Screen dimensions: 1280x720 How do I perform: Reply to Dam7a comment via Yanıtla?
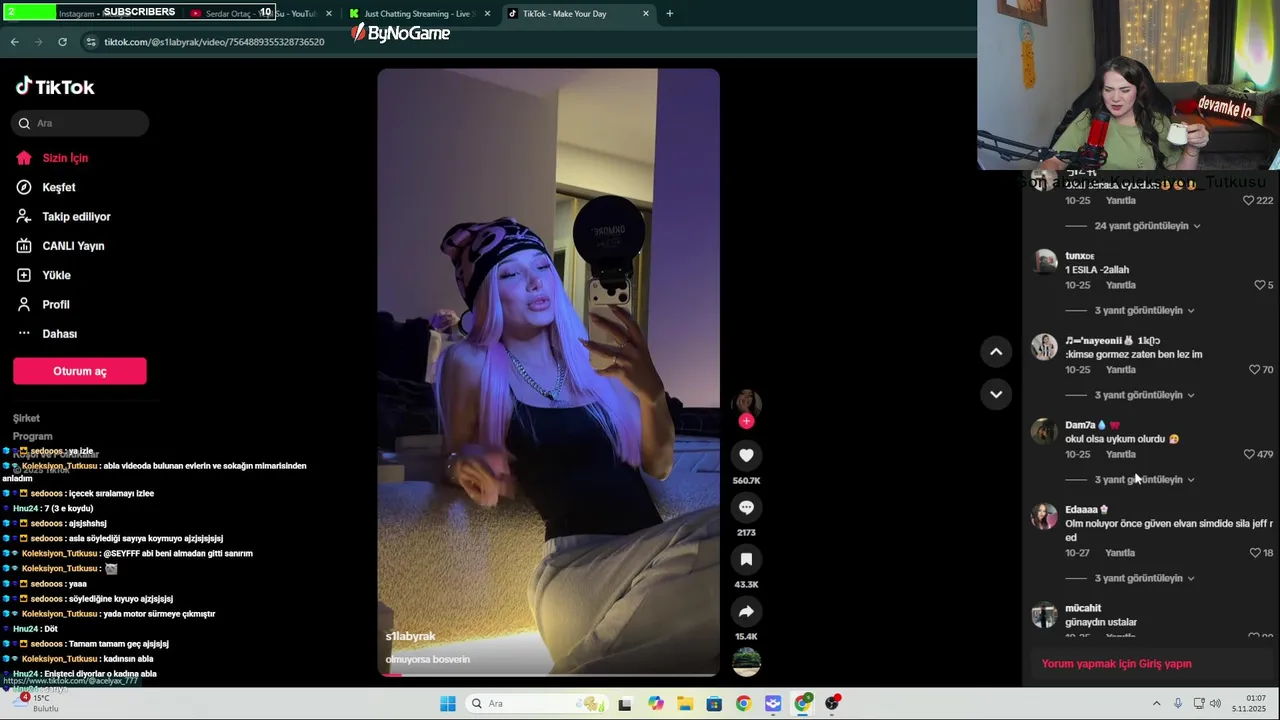point(1120,454)
